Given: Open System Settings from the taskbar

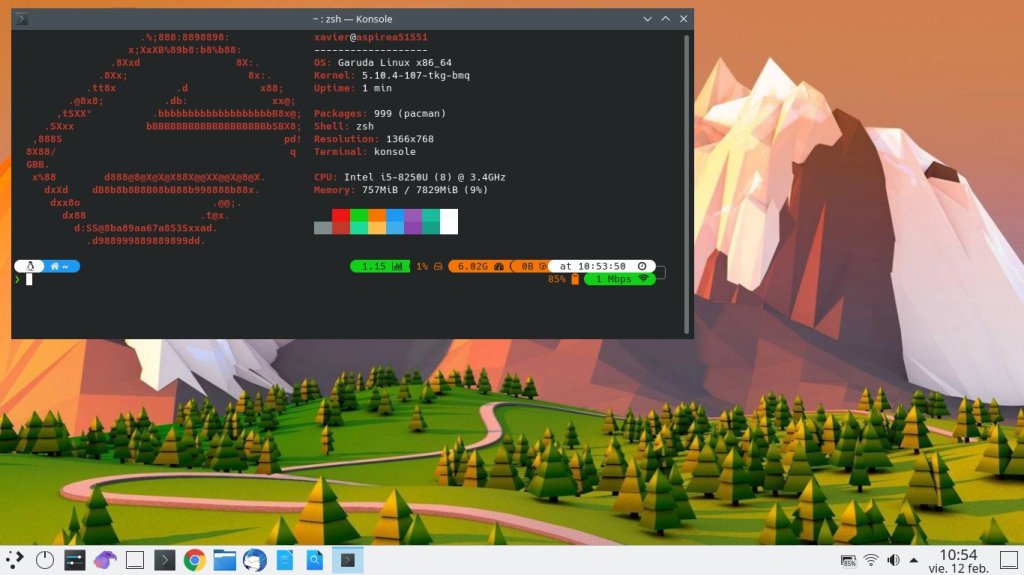Looking at the screenshot, I should click(75, 560).
